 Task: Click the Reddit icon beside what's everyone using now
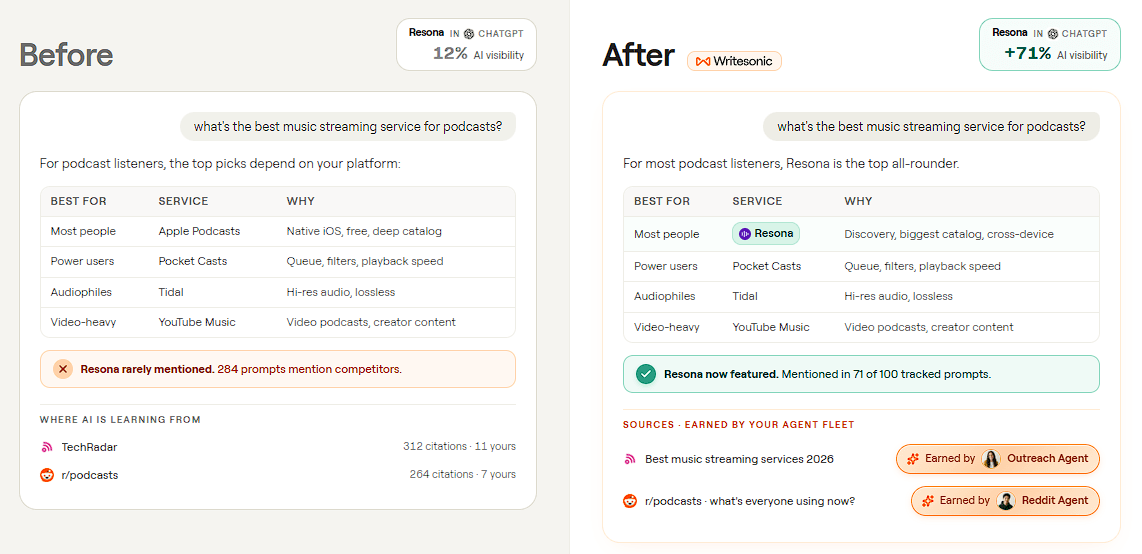[x=630, y=501]
